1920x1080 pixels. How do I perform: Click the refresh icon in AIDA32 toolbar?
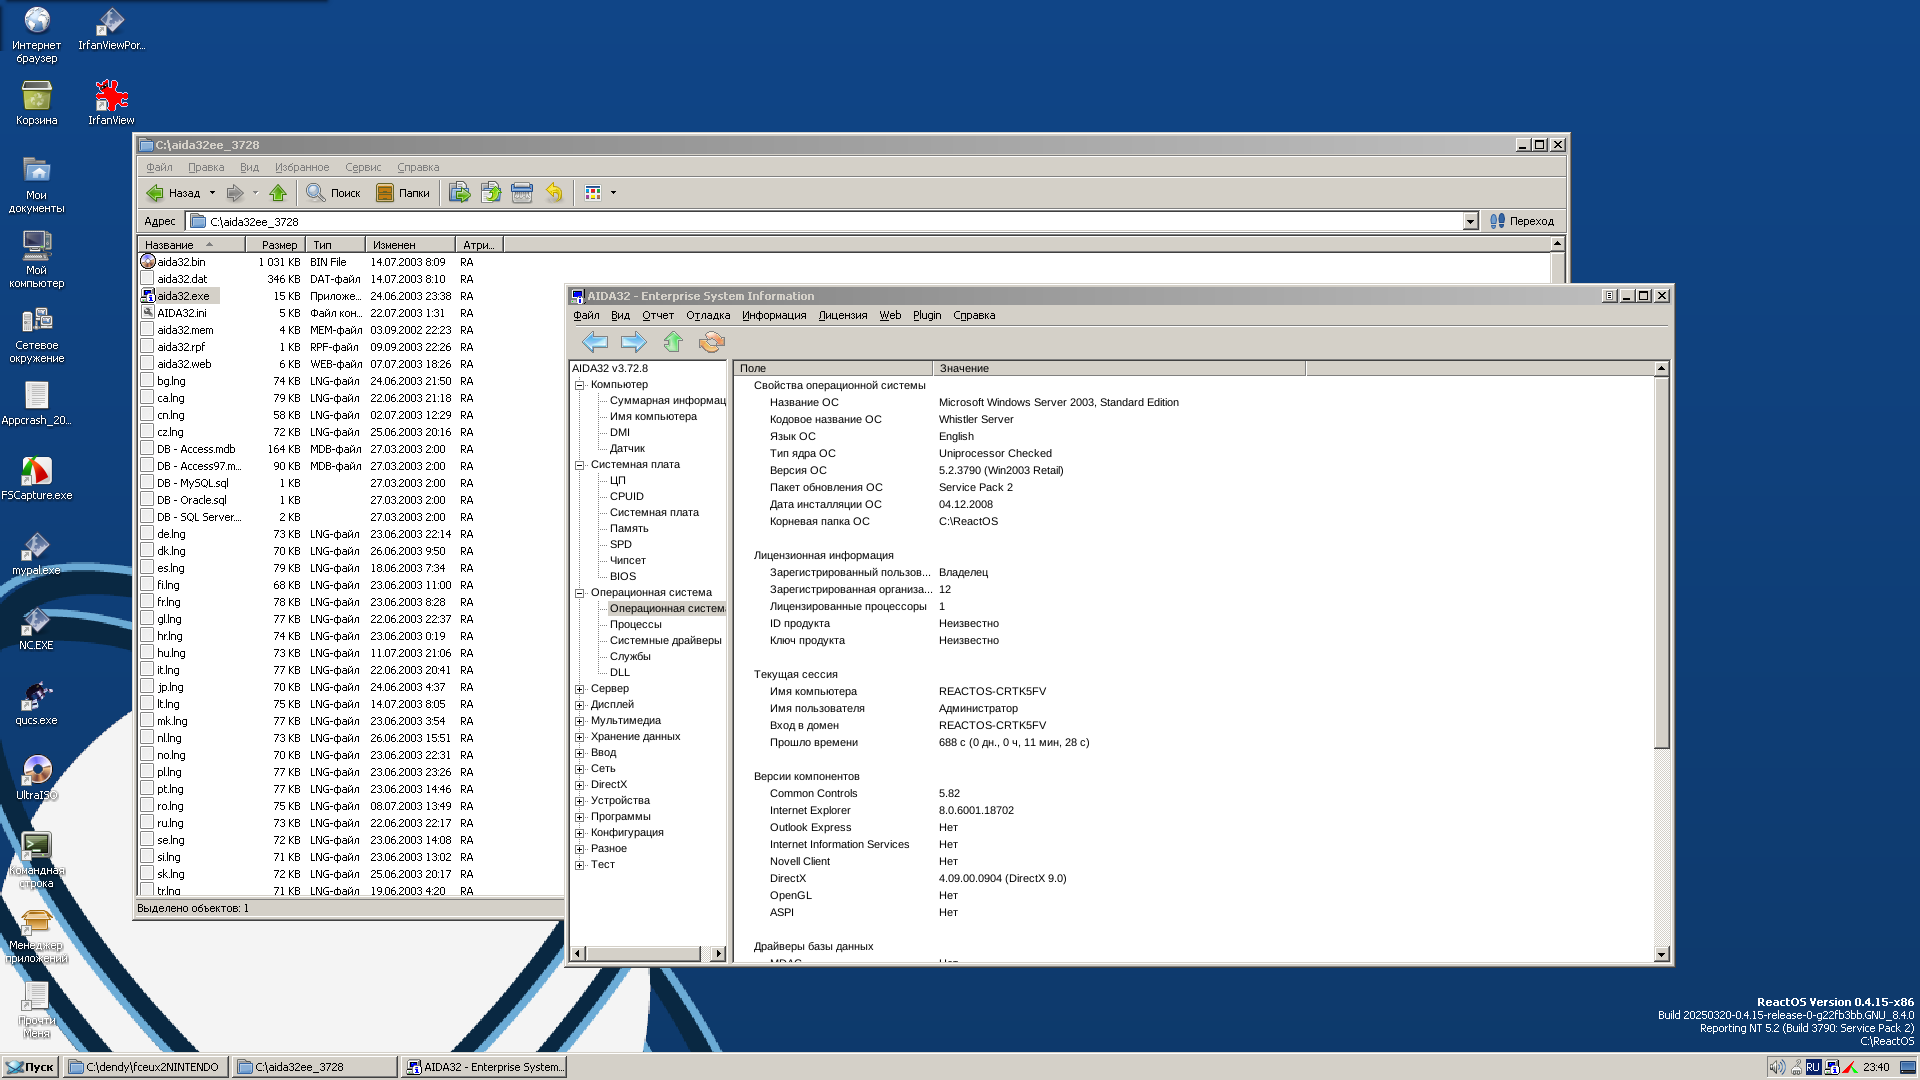711,343
